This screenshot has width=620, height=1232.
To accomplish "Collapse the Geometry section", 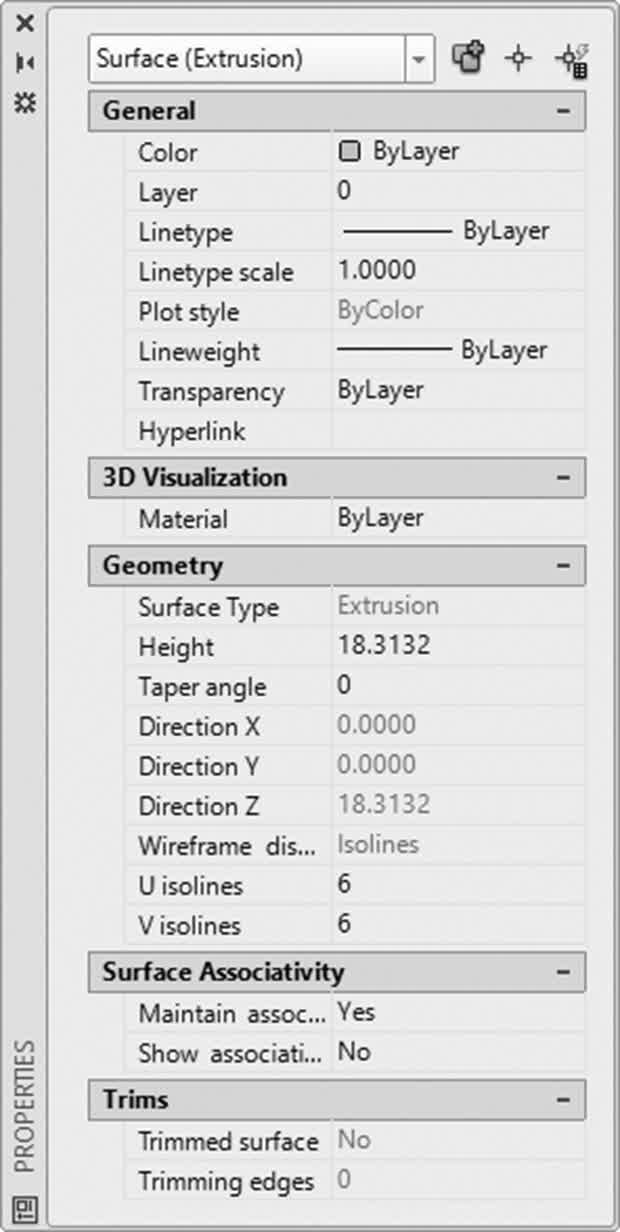I will 563,565.
